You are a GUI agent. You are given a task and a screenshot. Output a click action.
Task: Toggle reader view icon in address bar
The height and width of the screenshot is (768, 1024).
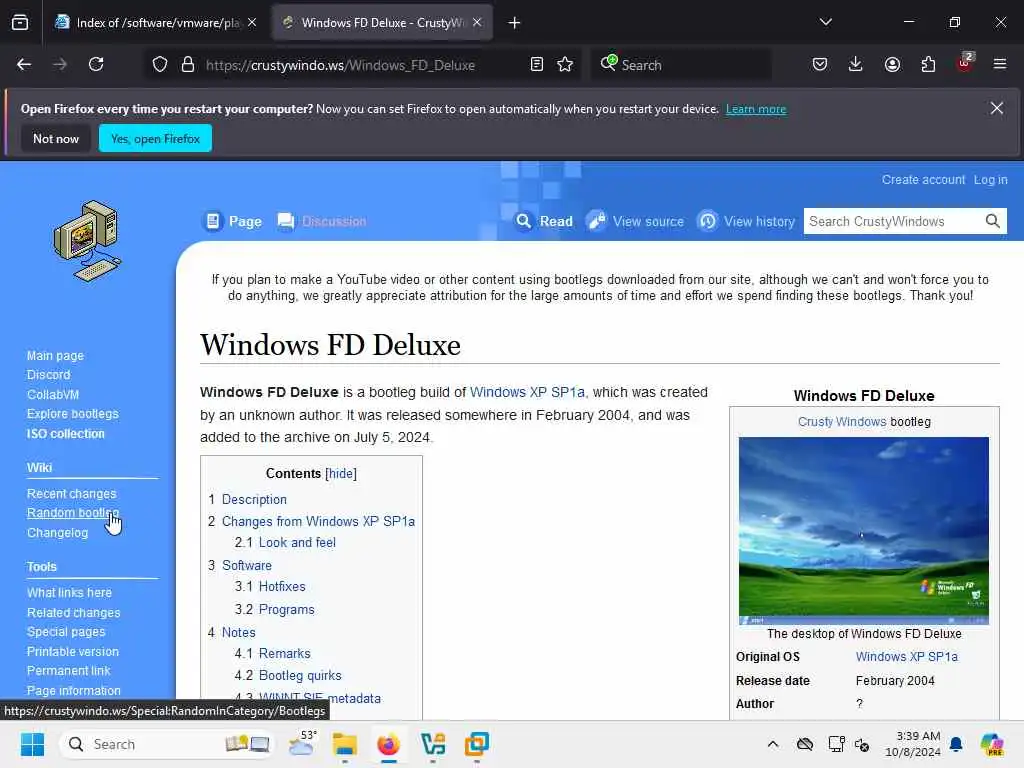pyautogui.click(x=537, y=64)
